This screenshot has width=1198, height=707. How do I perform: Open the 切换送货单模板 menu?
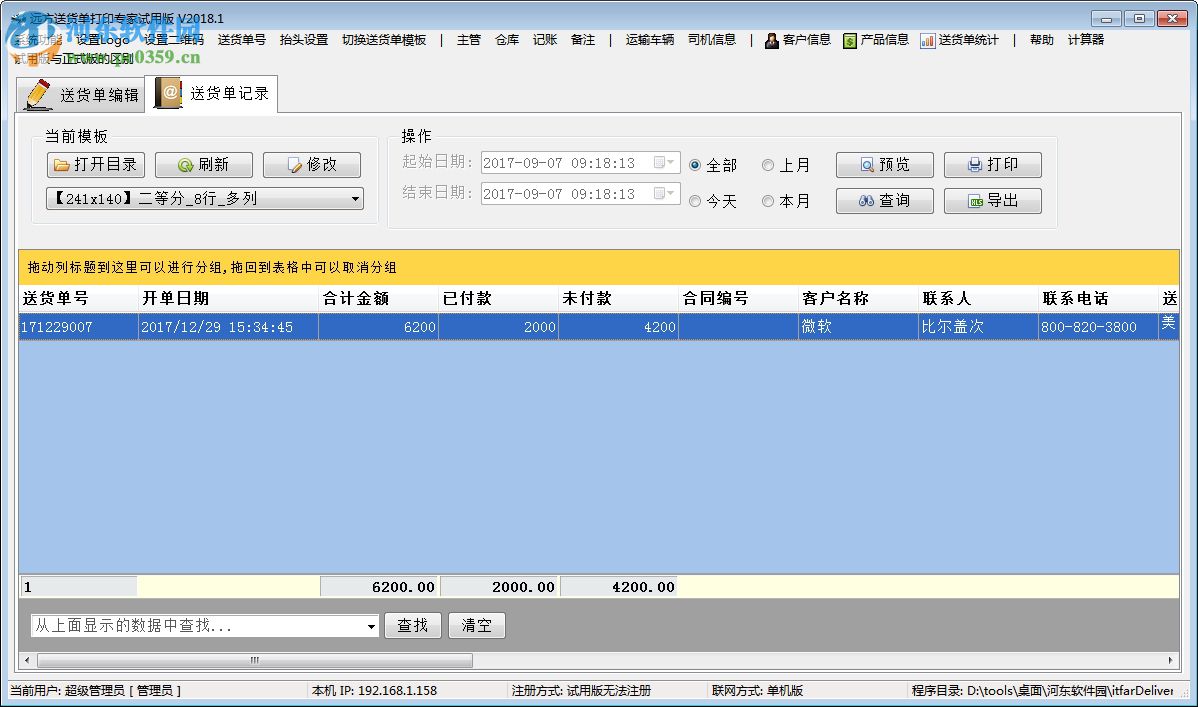[x=383, y=40]
